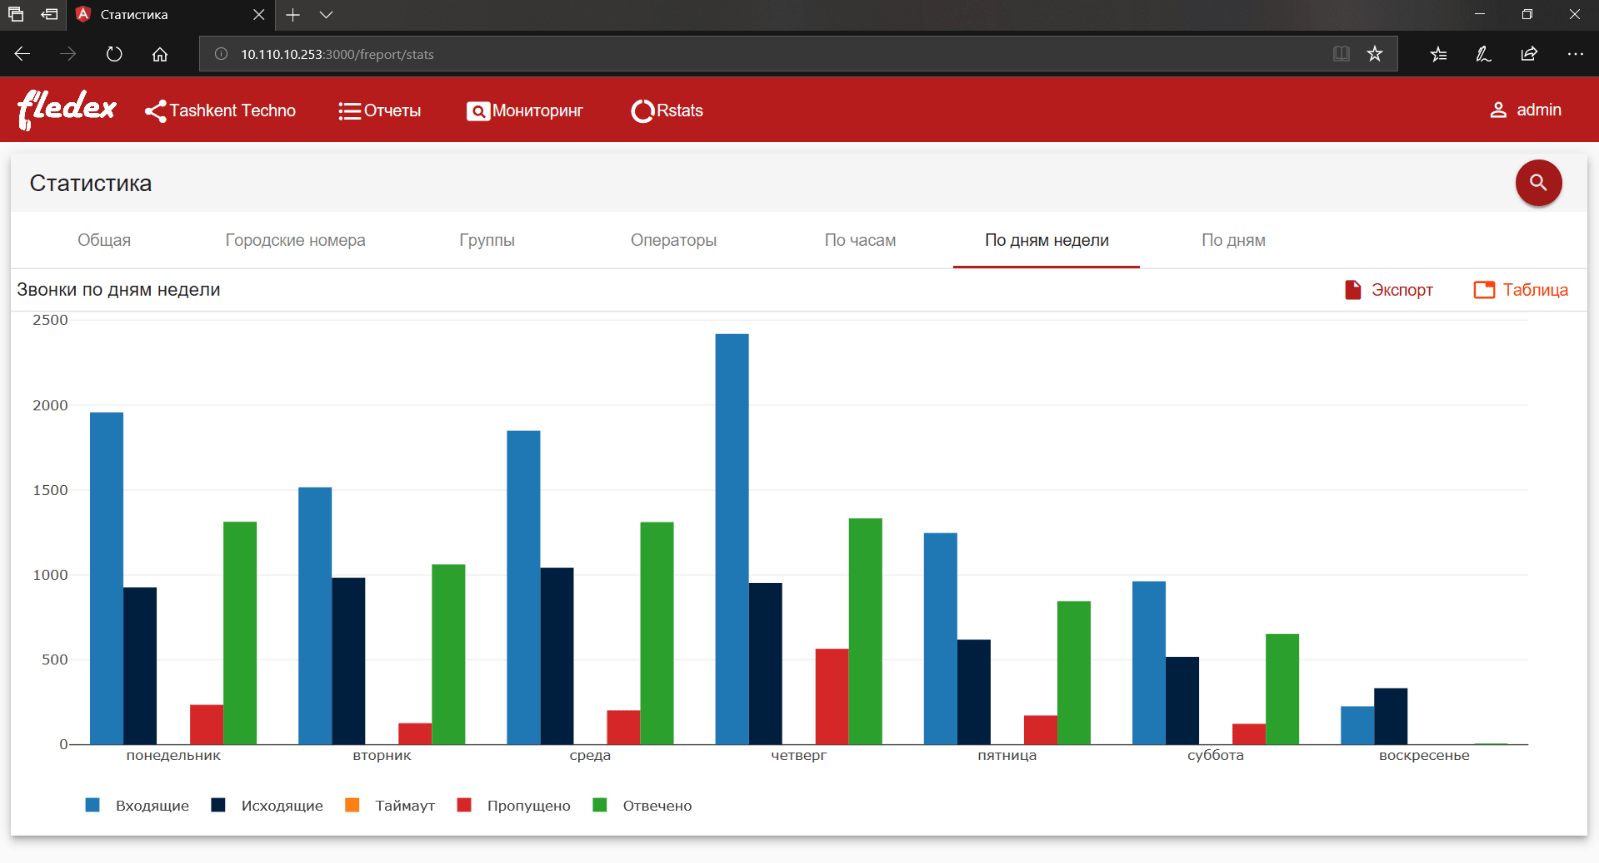Click the воскресенье axis label
The width and height of the screenshot is (1599, 863).
pyautogui.click(x=1424, y=755)
